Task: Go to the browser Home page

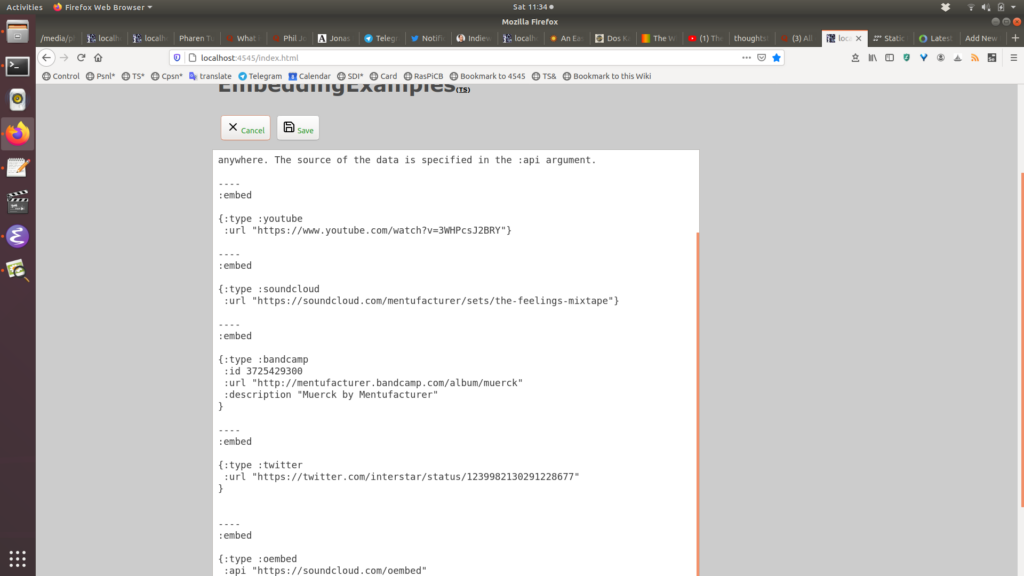Action: point(98,57)
